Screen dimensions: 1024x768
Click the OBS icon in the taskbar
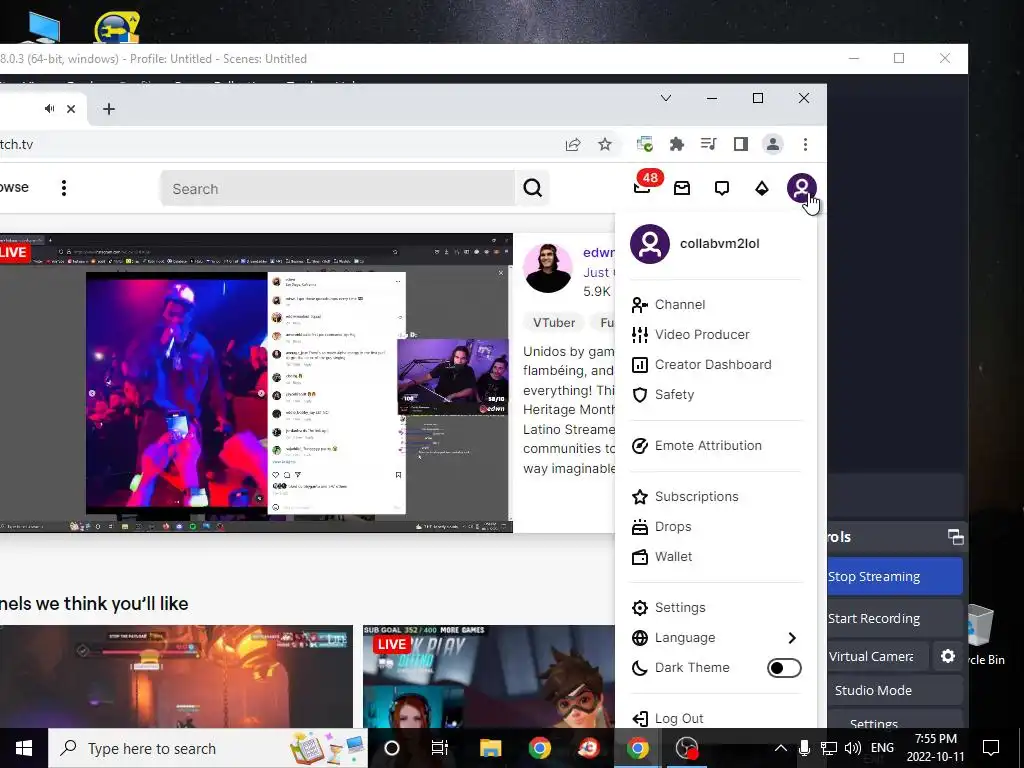687,748
